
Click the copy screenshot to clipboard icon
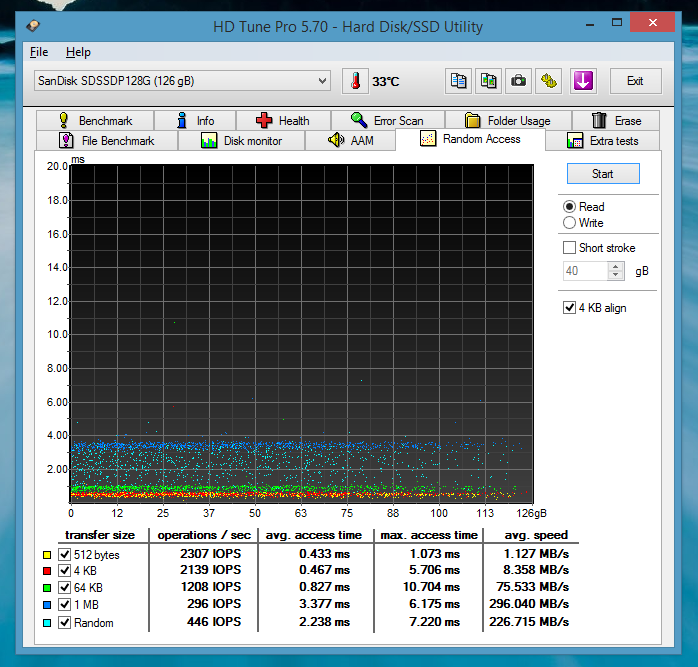pos(488,81)
